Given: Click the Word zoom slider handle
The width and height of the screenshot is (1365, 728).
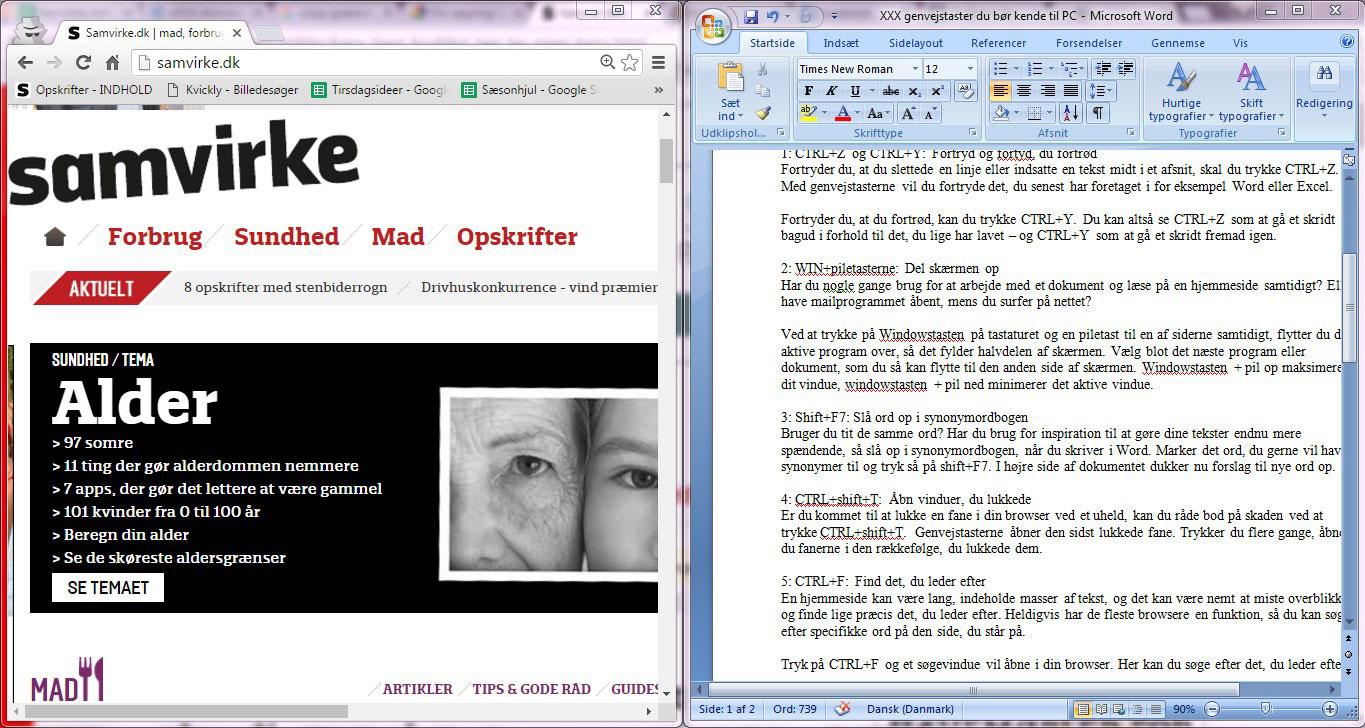Looking at the screenshot, I should coord(1266,709).
